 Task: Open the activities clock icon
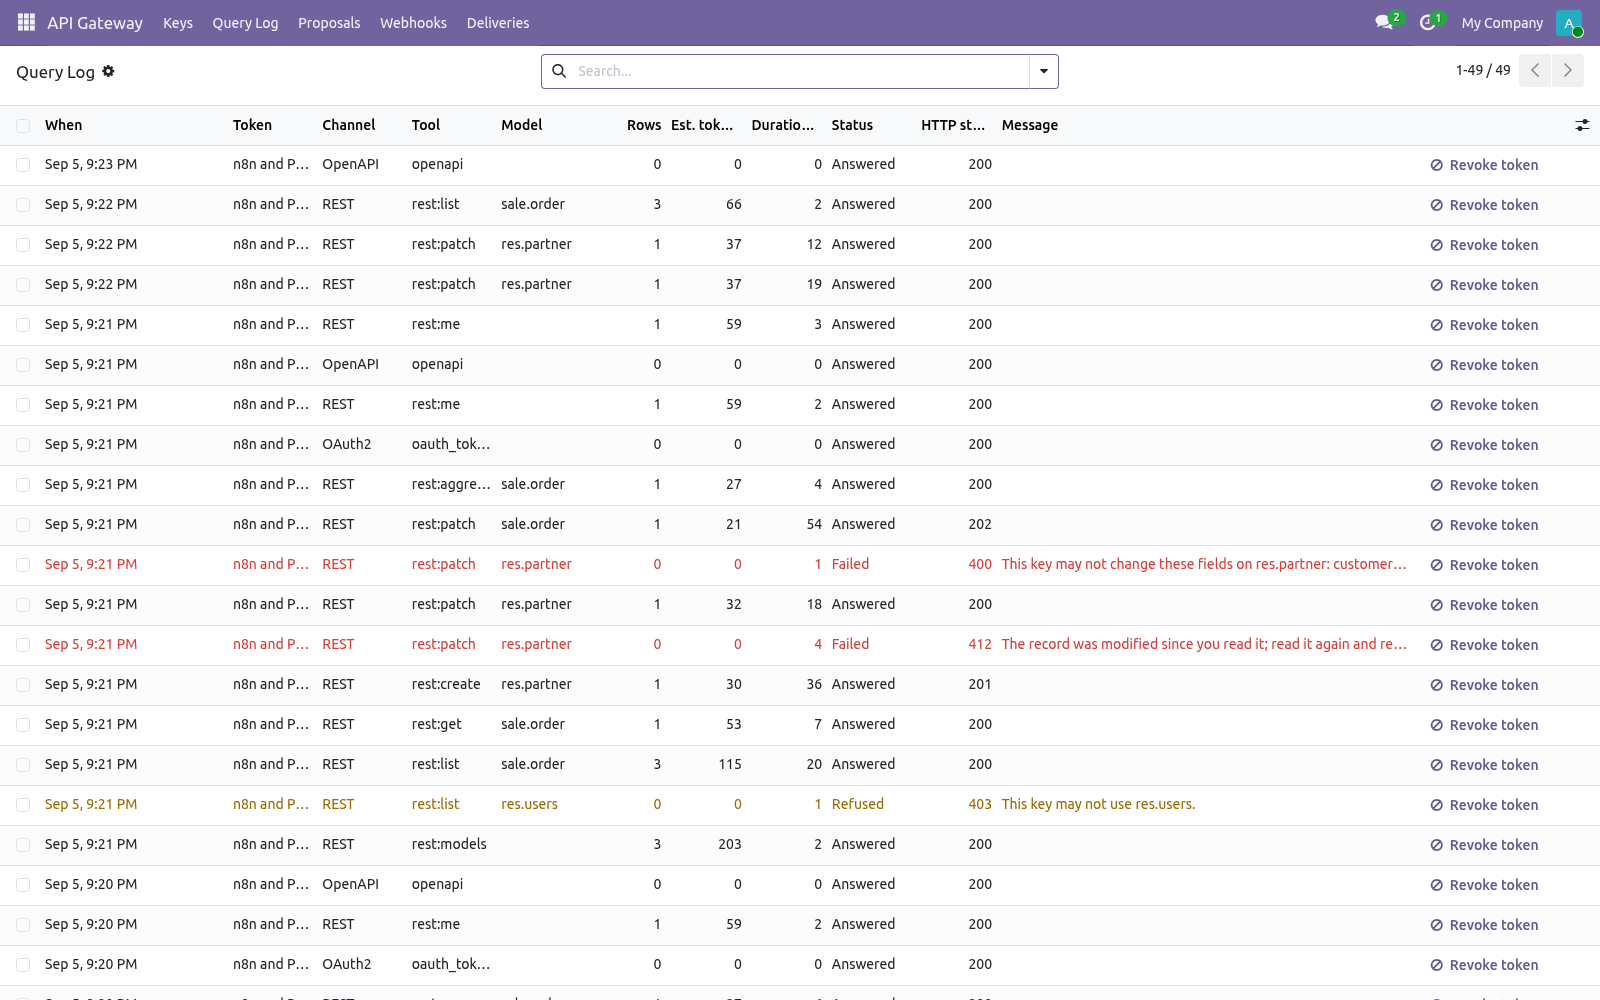tap(1428, 22)
